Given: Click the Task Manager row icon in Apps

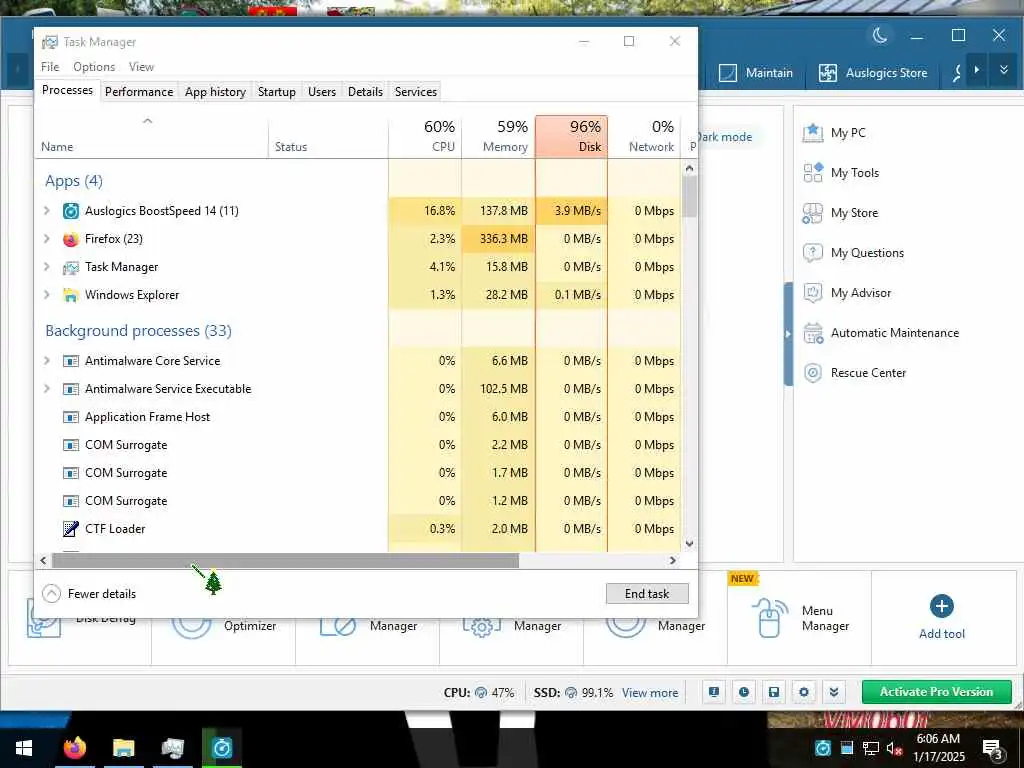Looking at the screenshot, I should [71, 267].
